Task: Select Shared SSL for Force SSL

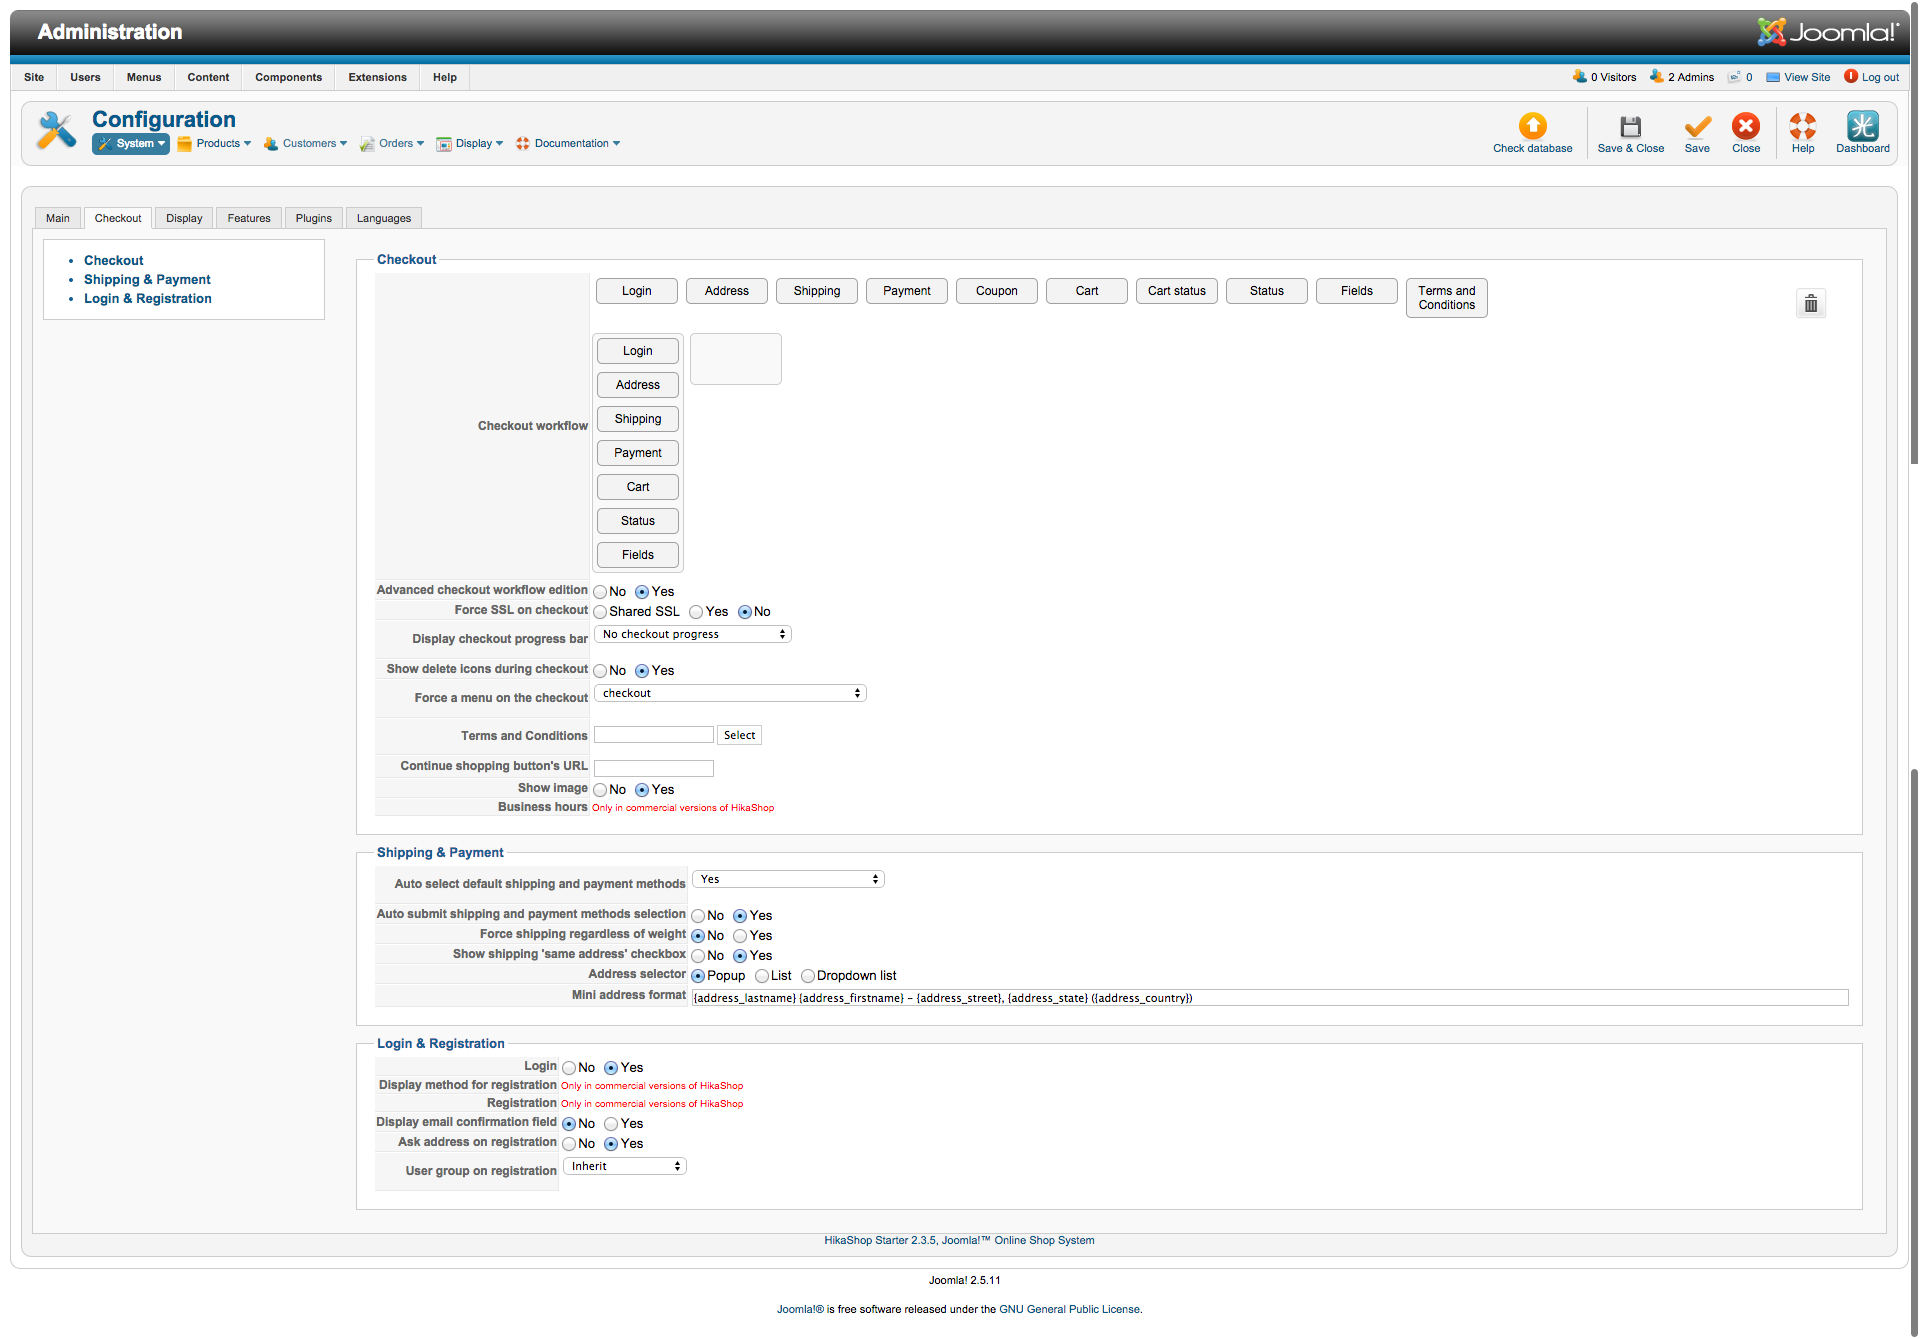Action: 601,612
